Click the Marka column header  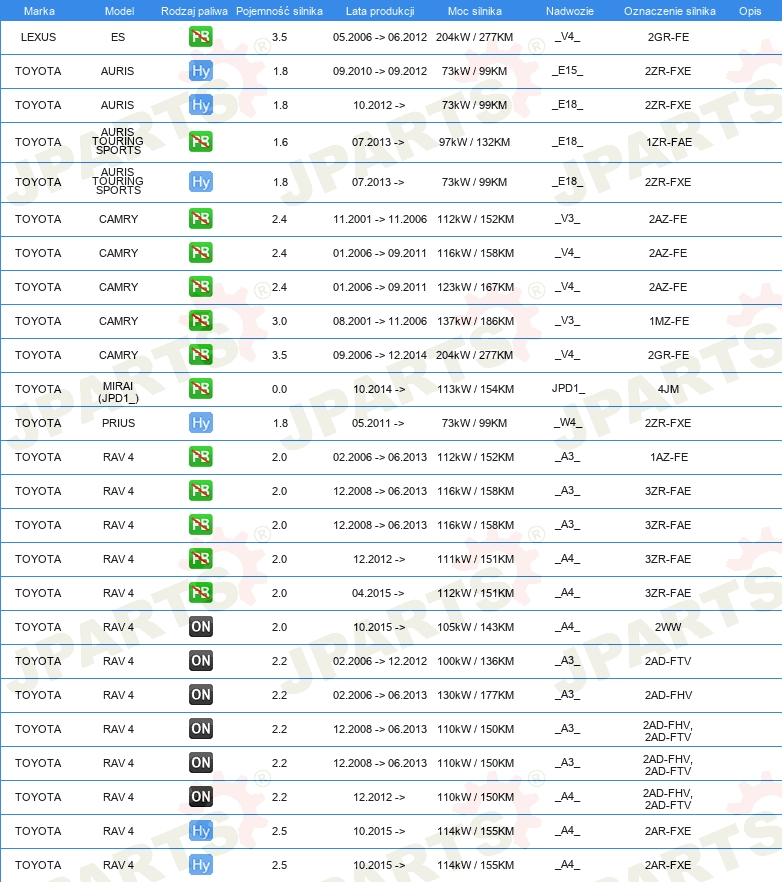39,11
